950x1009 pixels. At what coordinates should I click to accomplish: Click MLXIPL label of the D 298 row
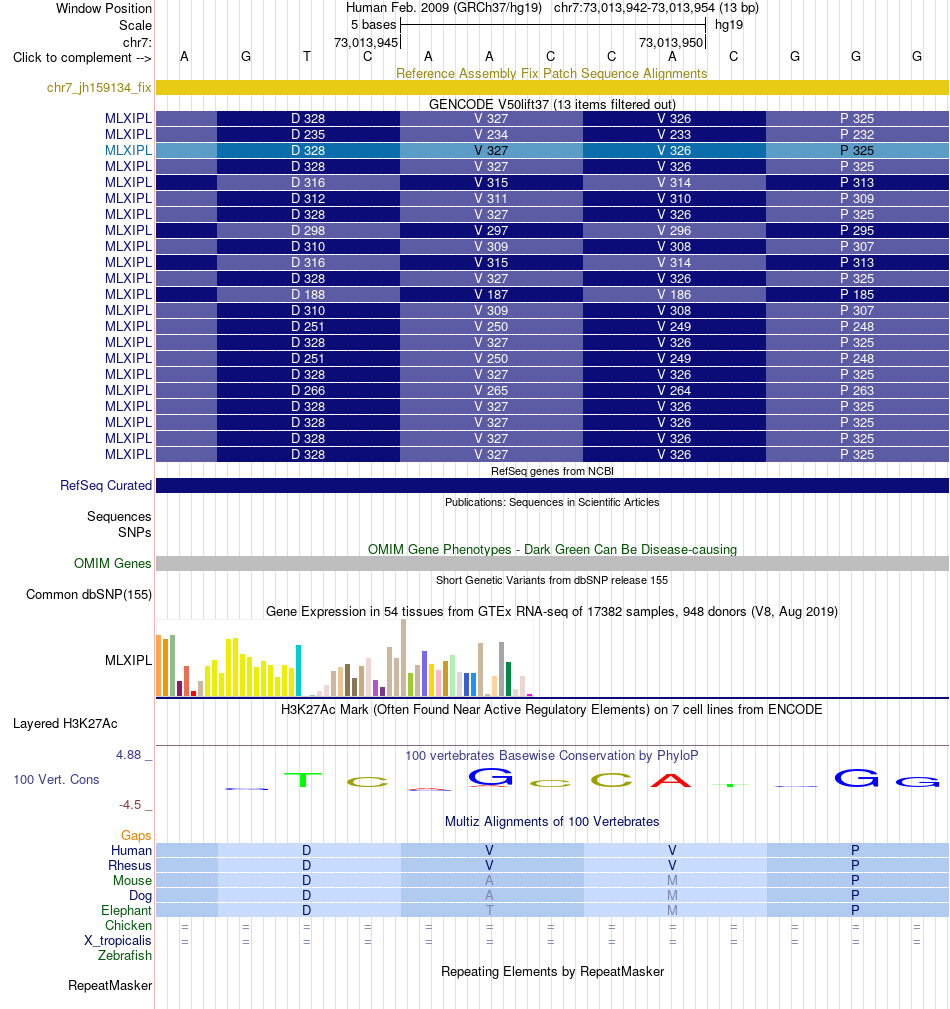[128, 230]
